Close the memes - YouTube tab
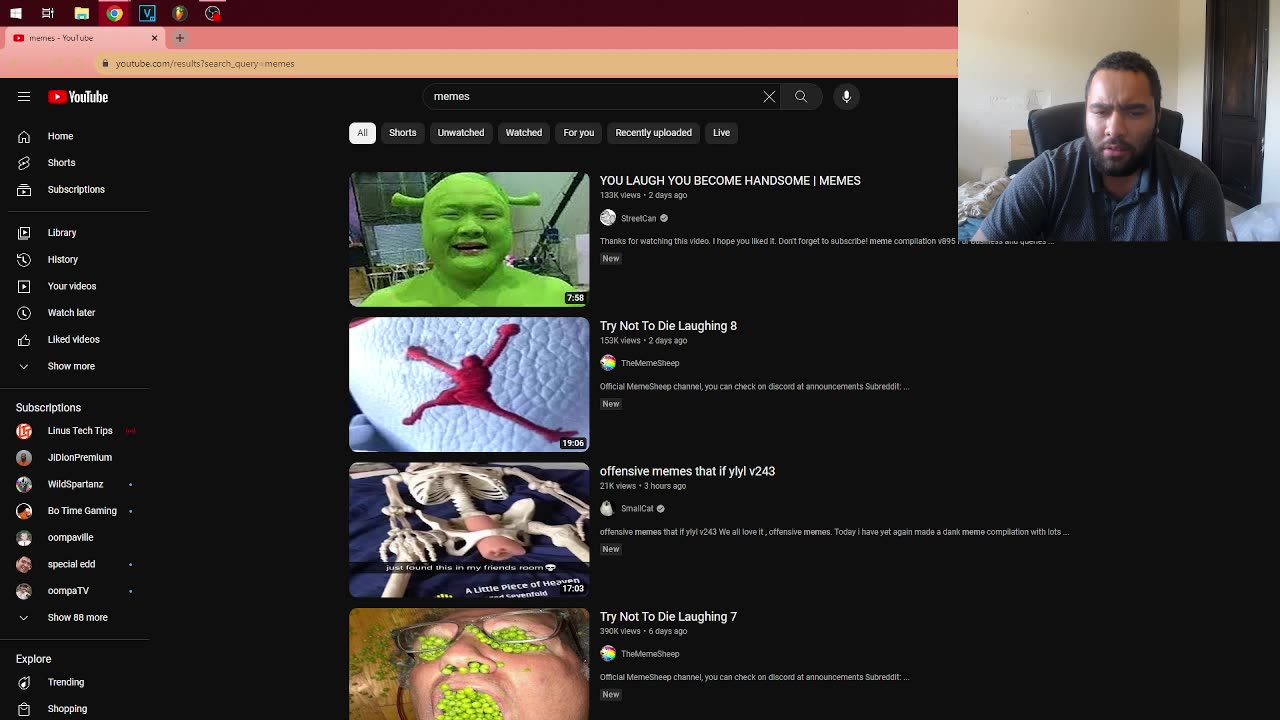Screen dimensions: 1280x720 154,38
